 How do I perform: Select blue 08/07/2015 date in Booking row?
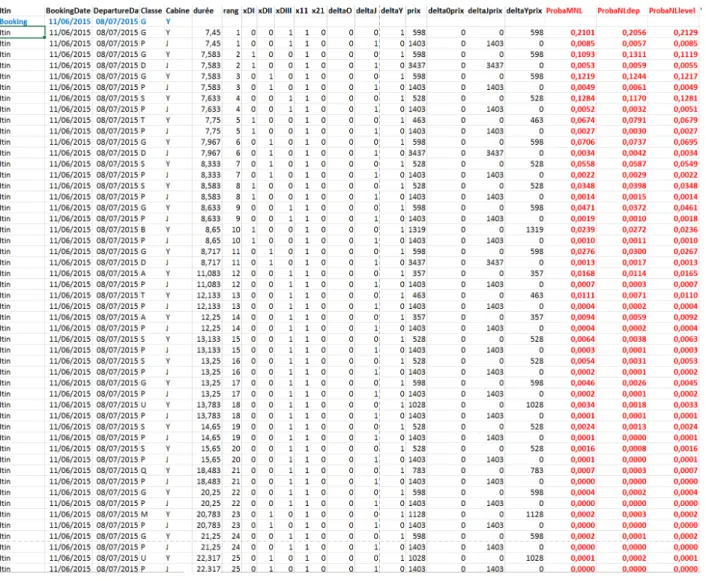pos(117,21)
